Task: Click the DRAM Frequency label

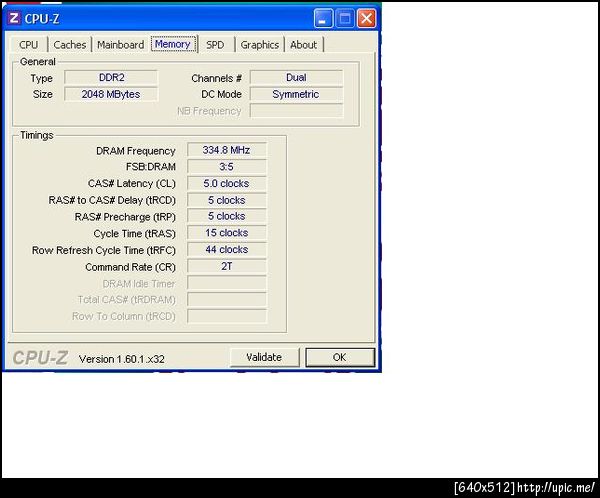Action: point(135,151)
